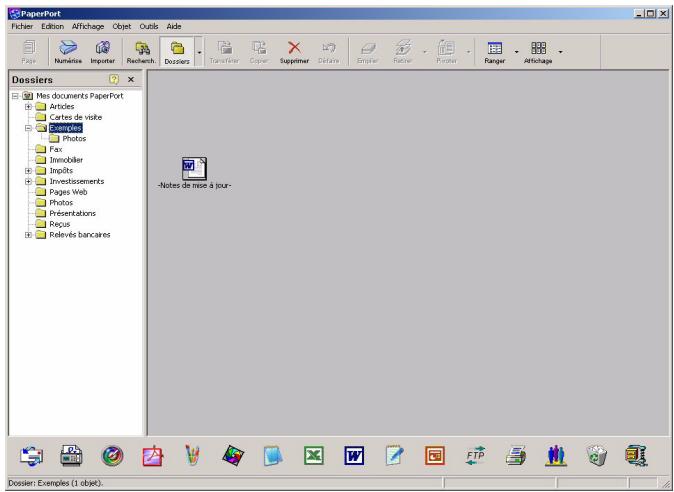Select the Photos subfolder under Exemples
Screen dimensions: 674x492
74,138
